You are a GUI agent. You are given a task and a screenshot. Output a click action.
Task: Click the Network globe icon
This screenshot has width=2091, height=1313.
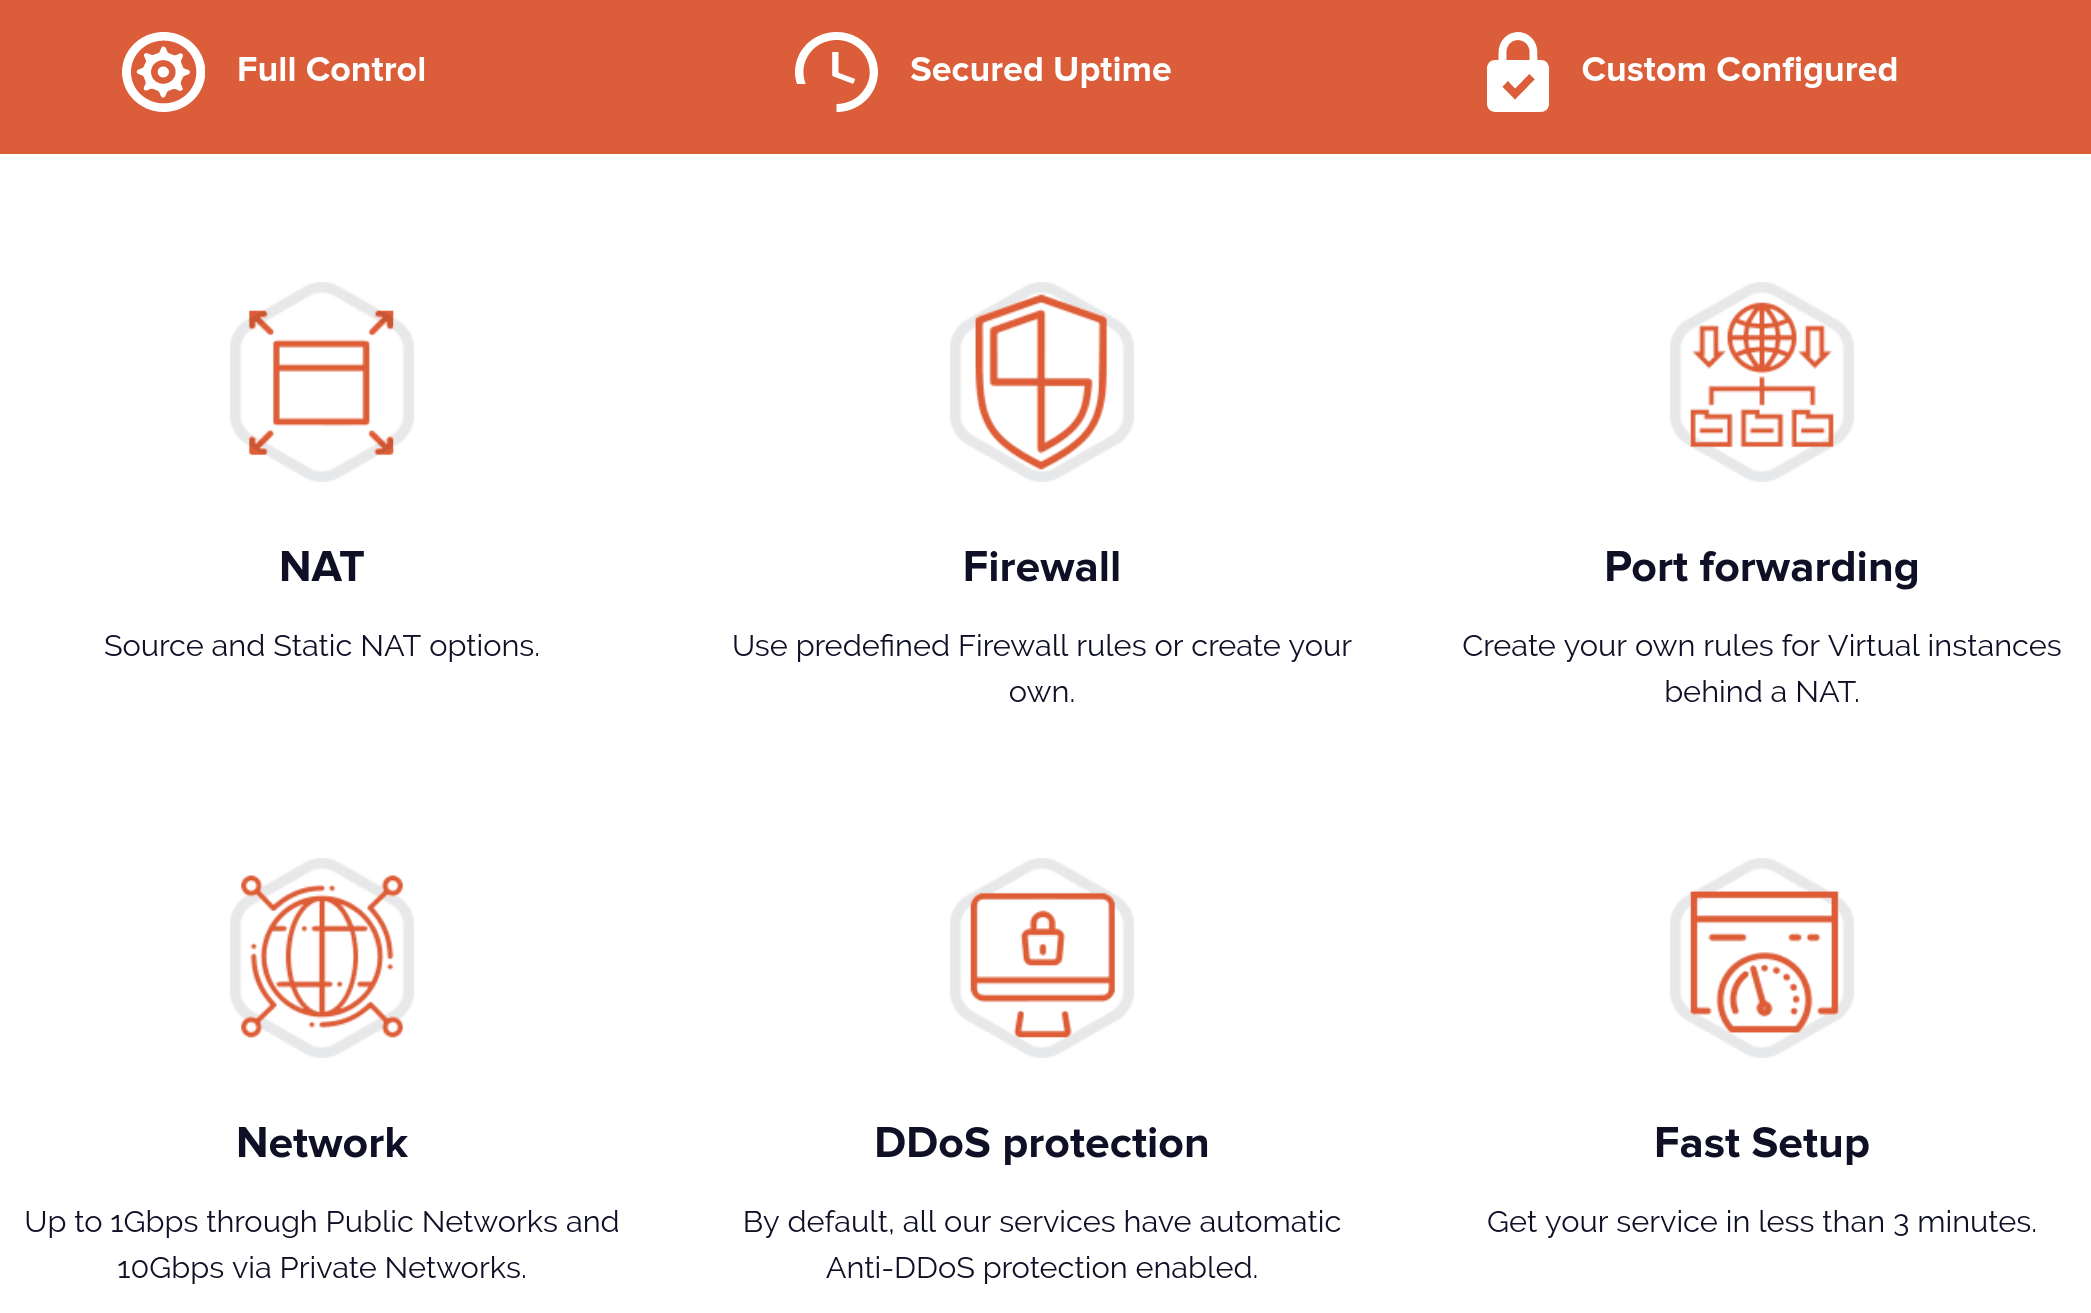point(322,957)
